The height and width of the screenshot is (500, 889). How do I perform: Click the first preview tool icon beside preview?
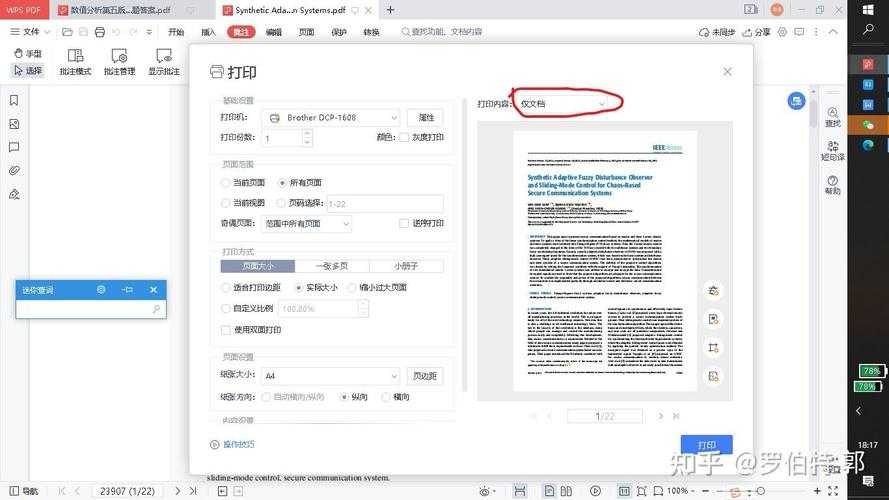713,291
